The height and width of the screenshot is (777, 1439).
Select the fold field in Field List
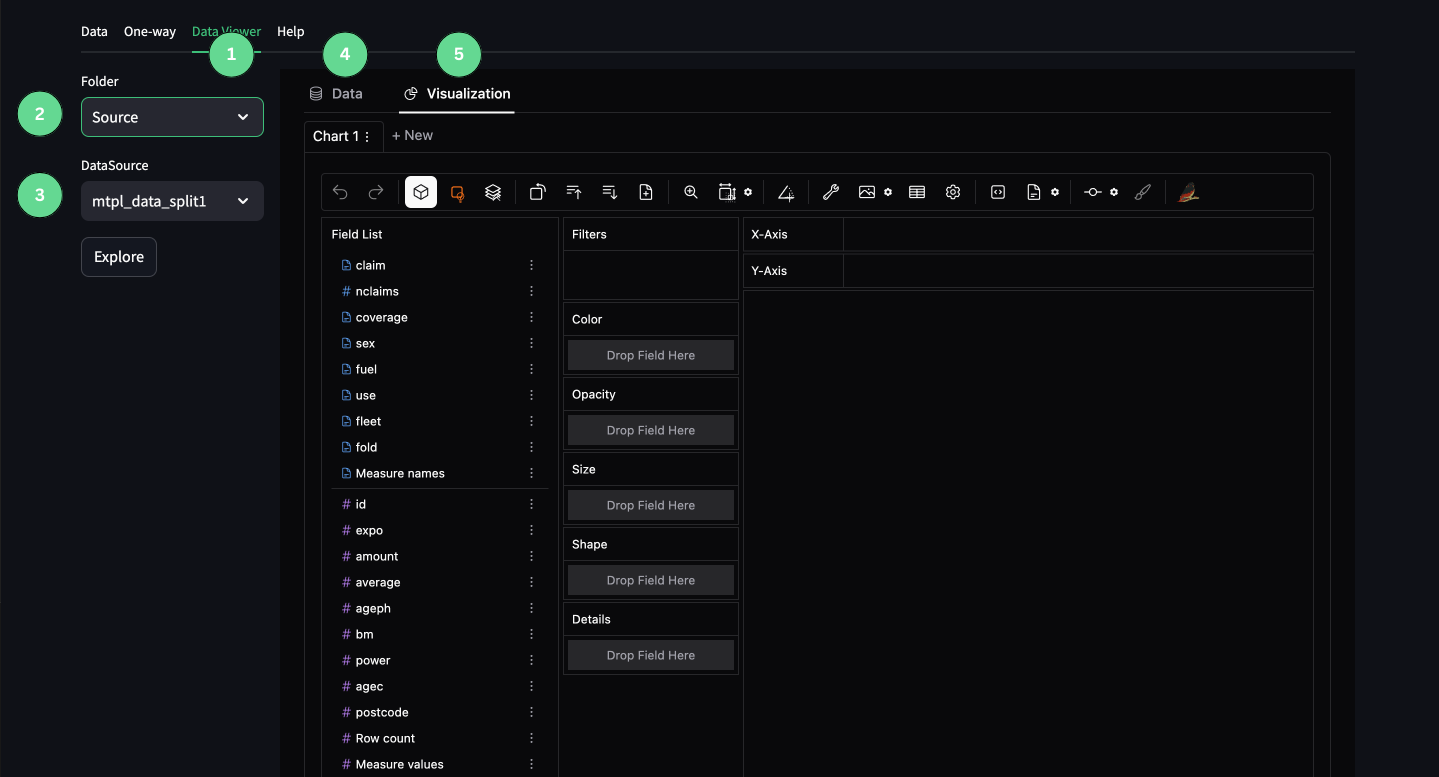pos(438,447)
